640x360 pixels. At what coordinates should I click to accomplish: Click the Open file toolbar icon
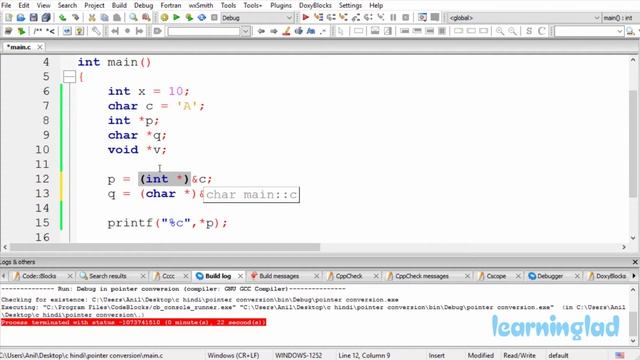pyautogui.click(x=21, y=18)
